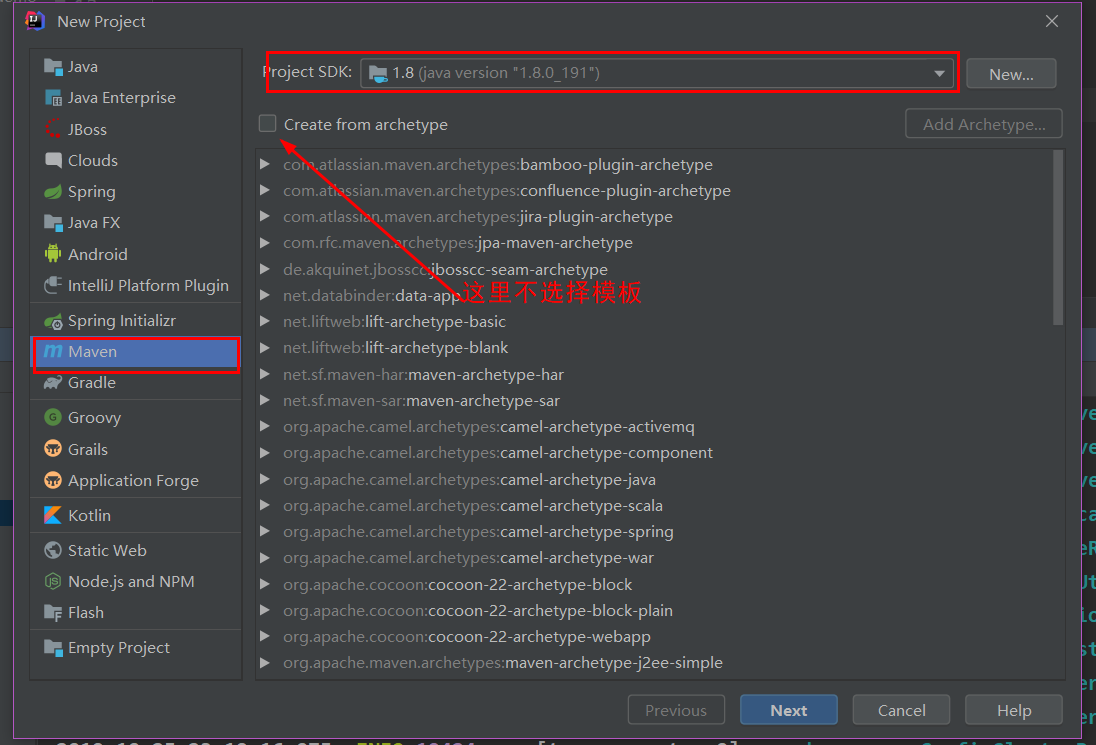This screenshot has width=1096, height=745.
Task: Click the Spring Initializr icon
Action: pos(53,321)
